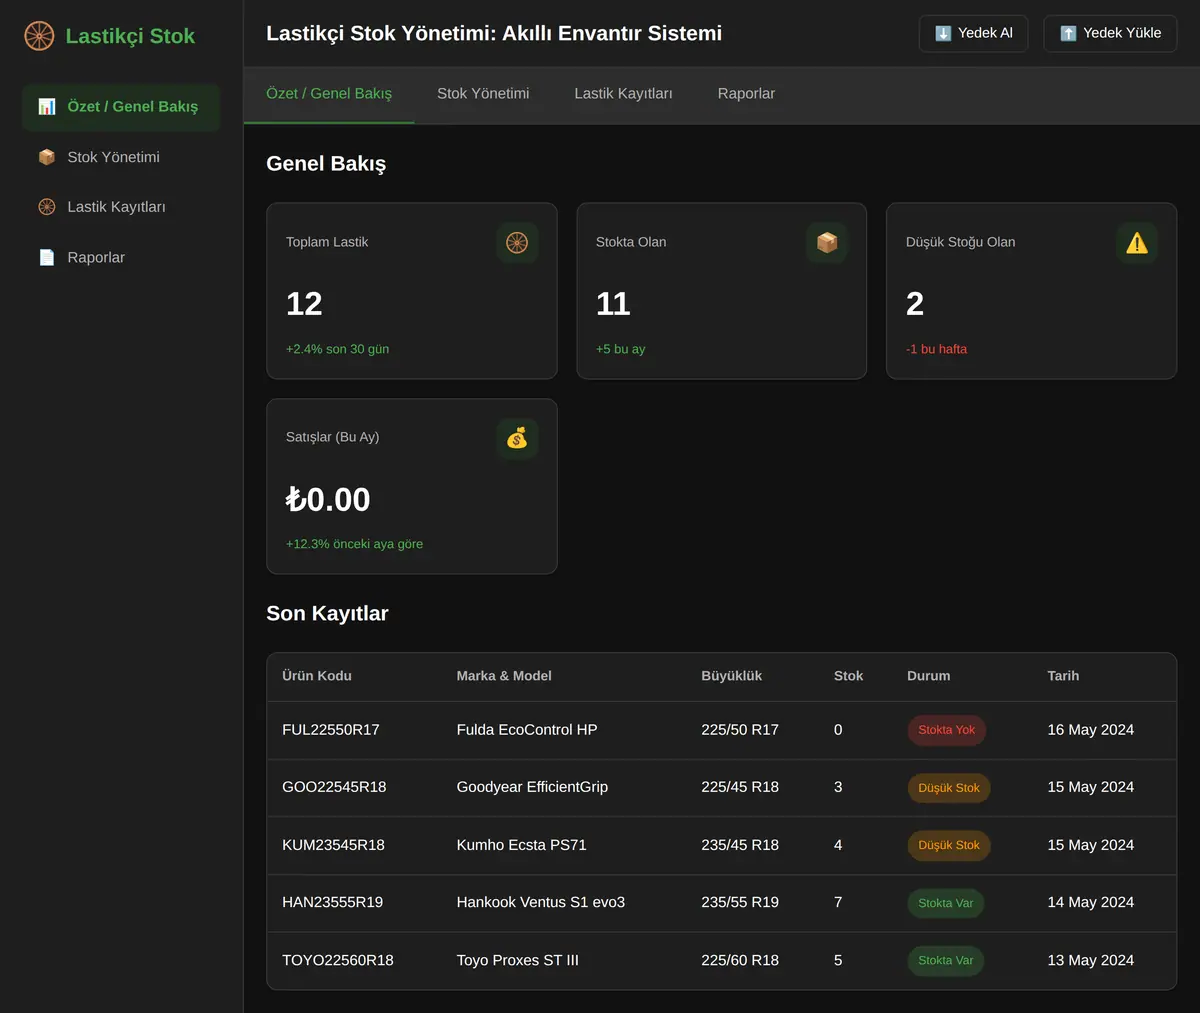This screenshot has height=1013, width=1200.
Task: Click the Fulda EcoControl HP model name
Action: [527, 730]
